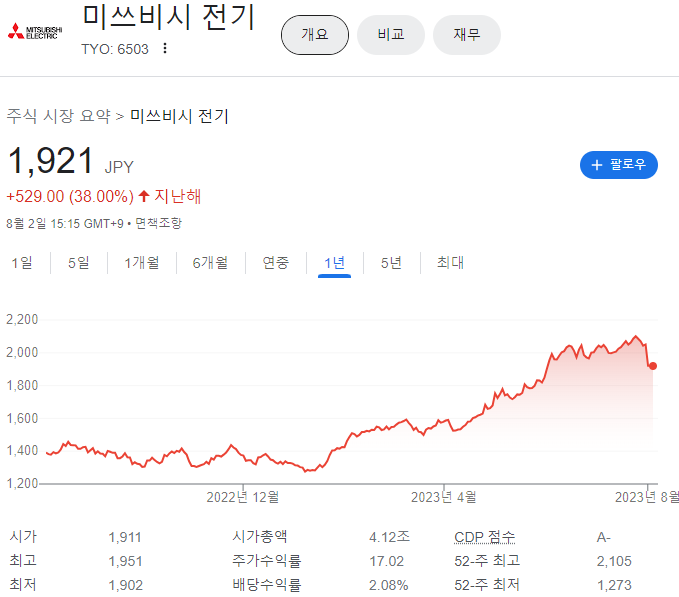Switch chart to 6개월 range

click(x=210, y=262)
